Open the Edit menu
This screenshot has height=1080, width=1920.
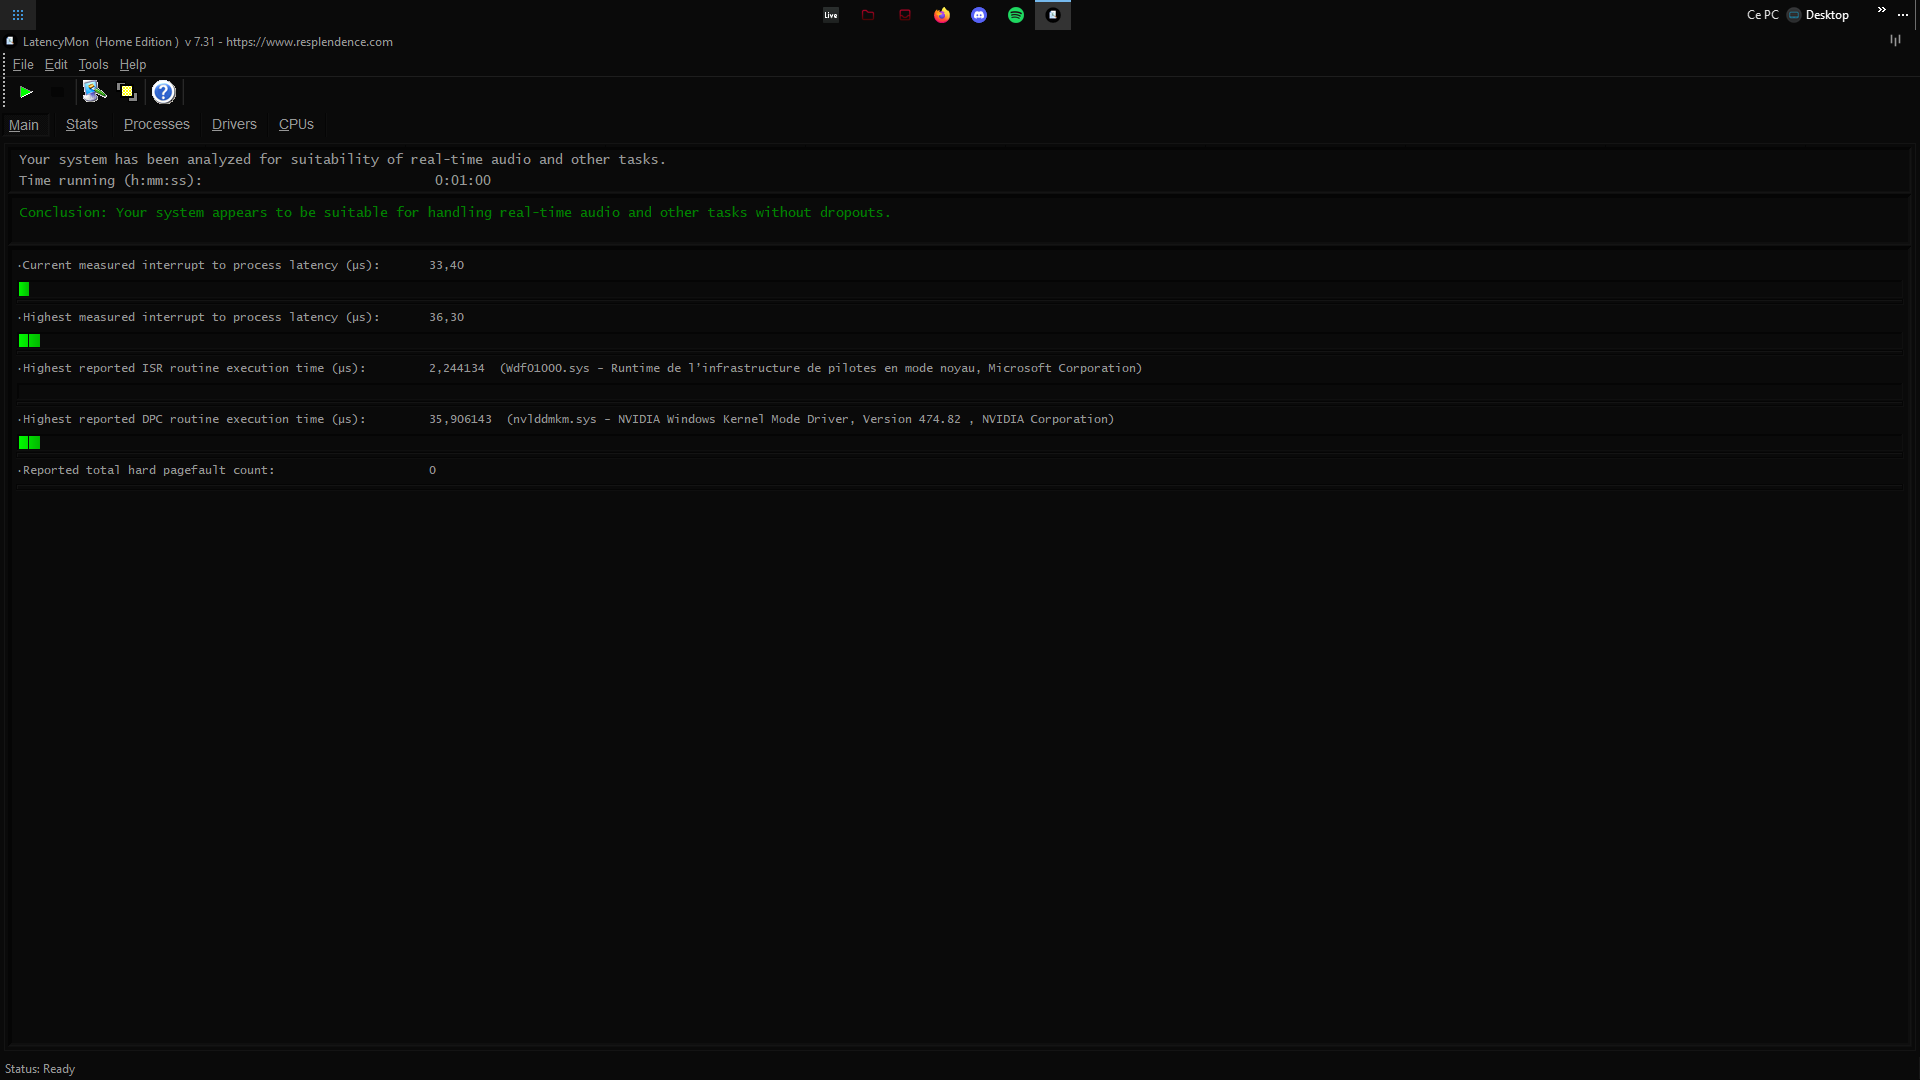pos(56,64)
